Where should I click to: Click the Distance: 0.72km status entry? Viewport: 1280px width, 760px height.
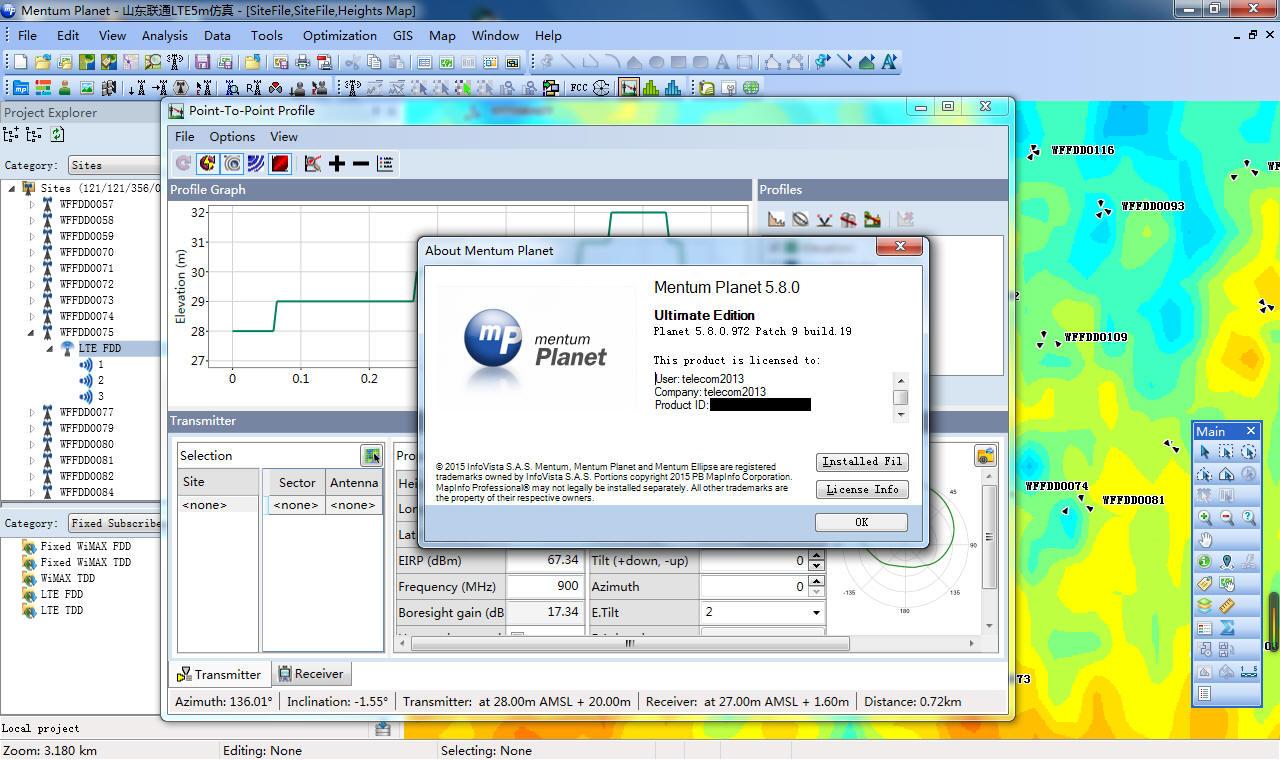click(913, 702)
